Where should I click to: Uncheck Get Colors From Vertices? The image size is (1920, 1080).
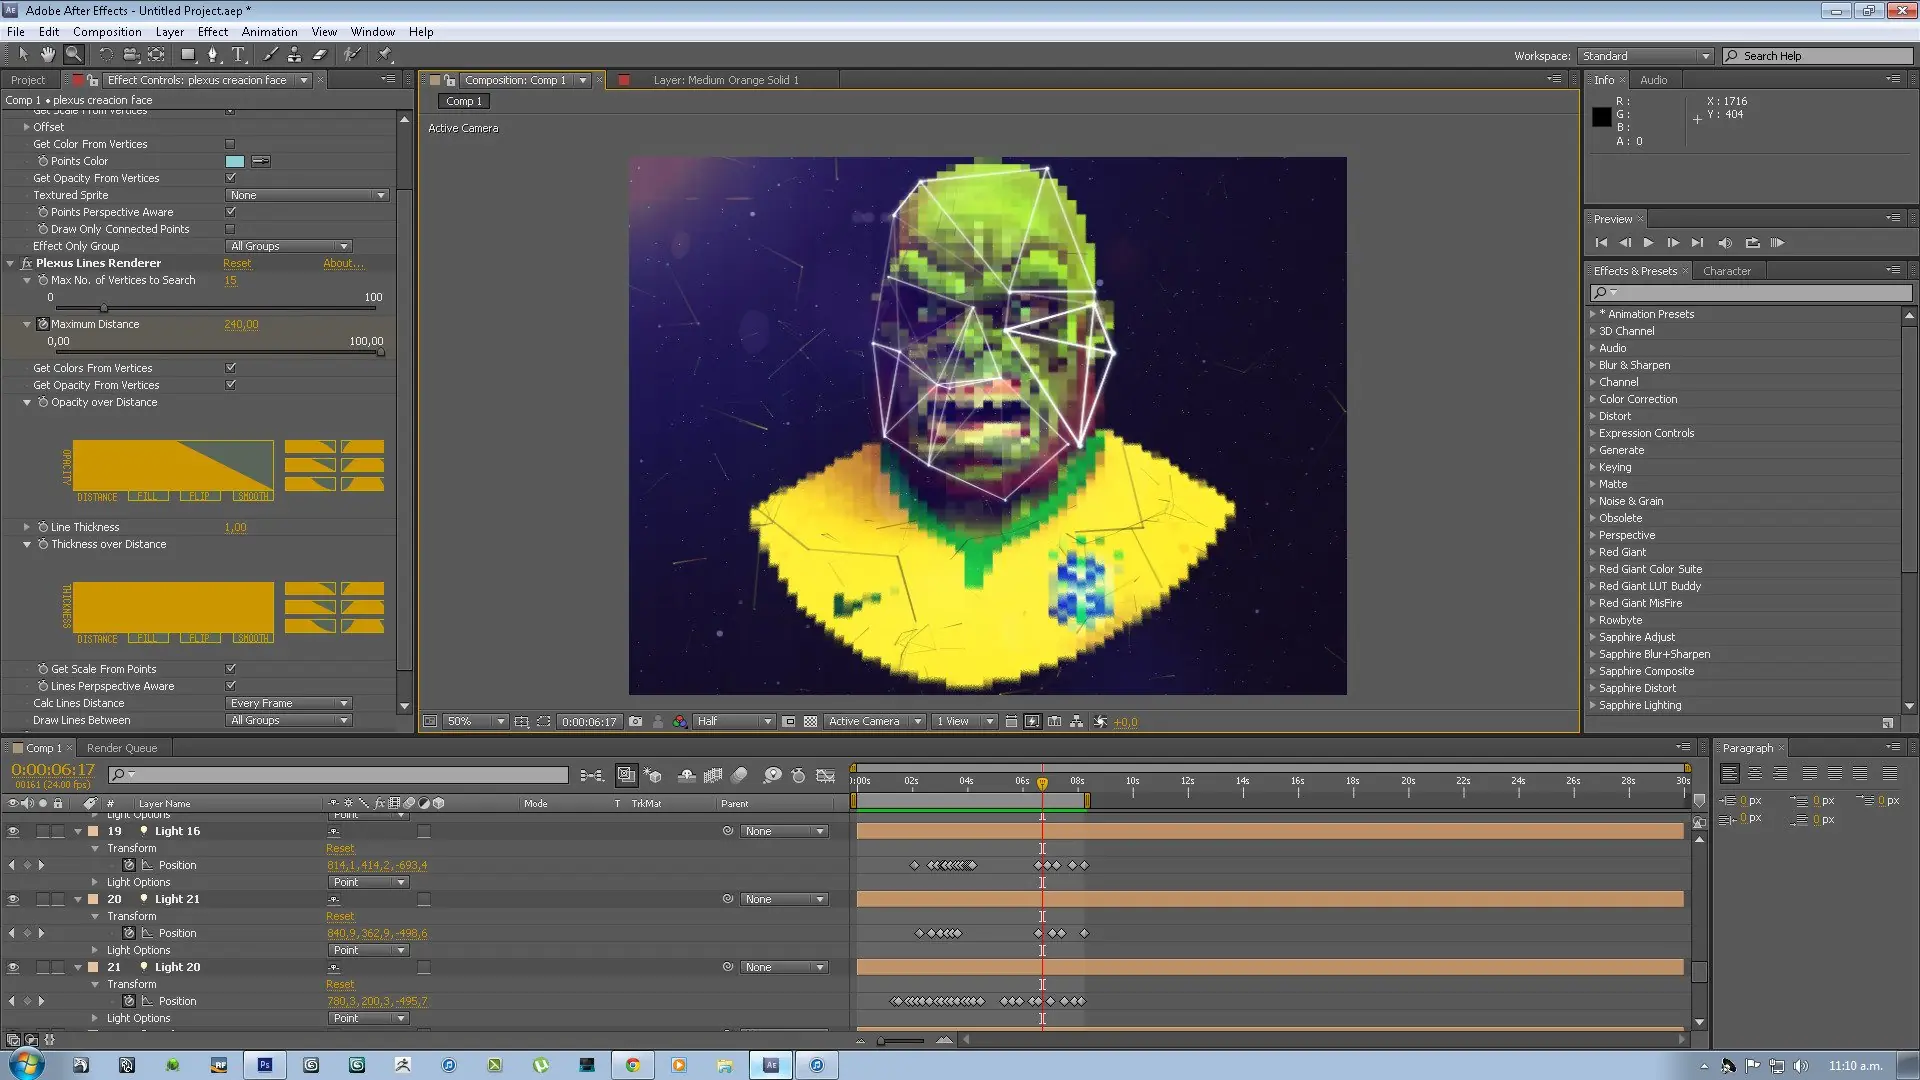pos(230,368)
